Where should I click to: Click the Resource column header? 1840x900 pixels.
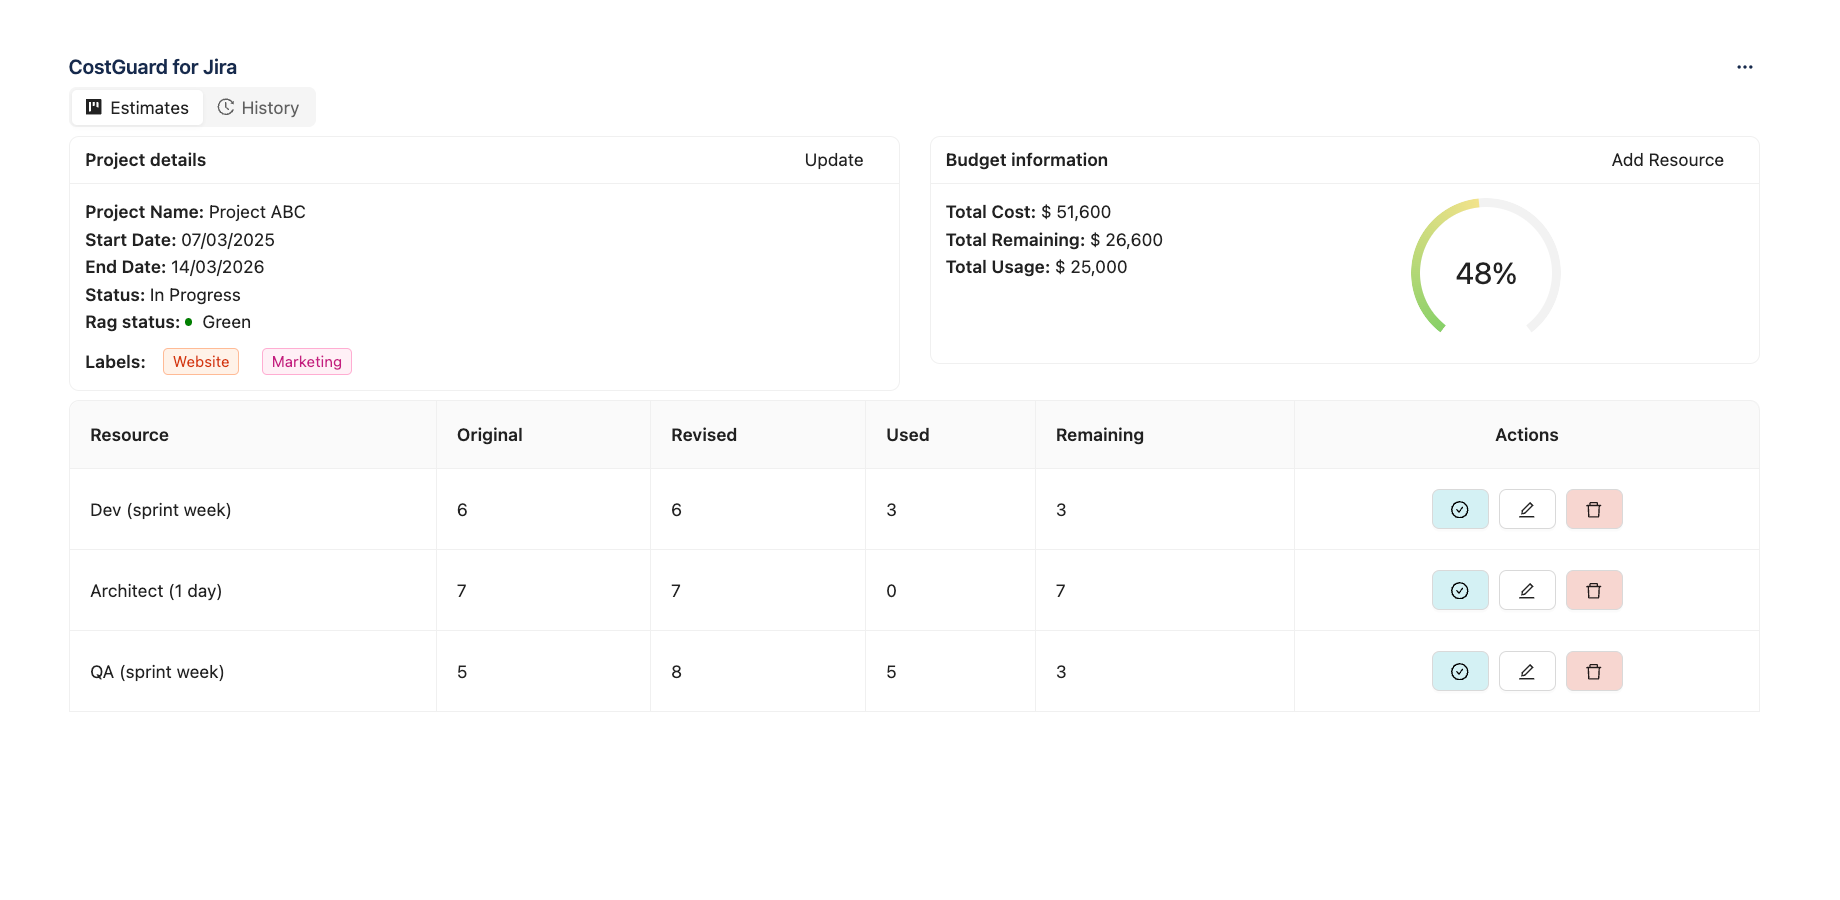[x=129, y=435]
